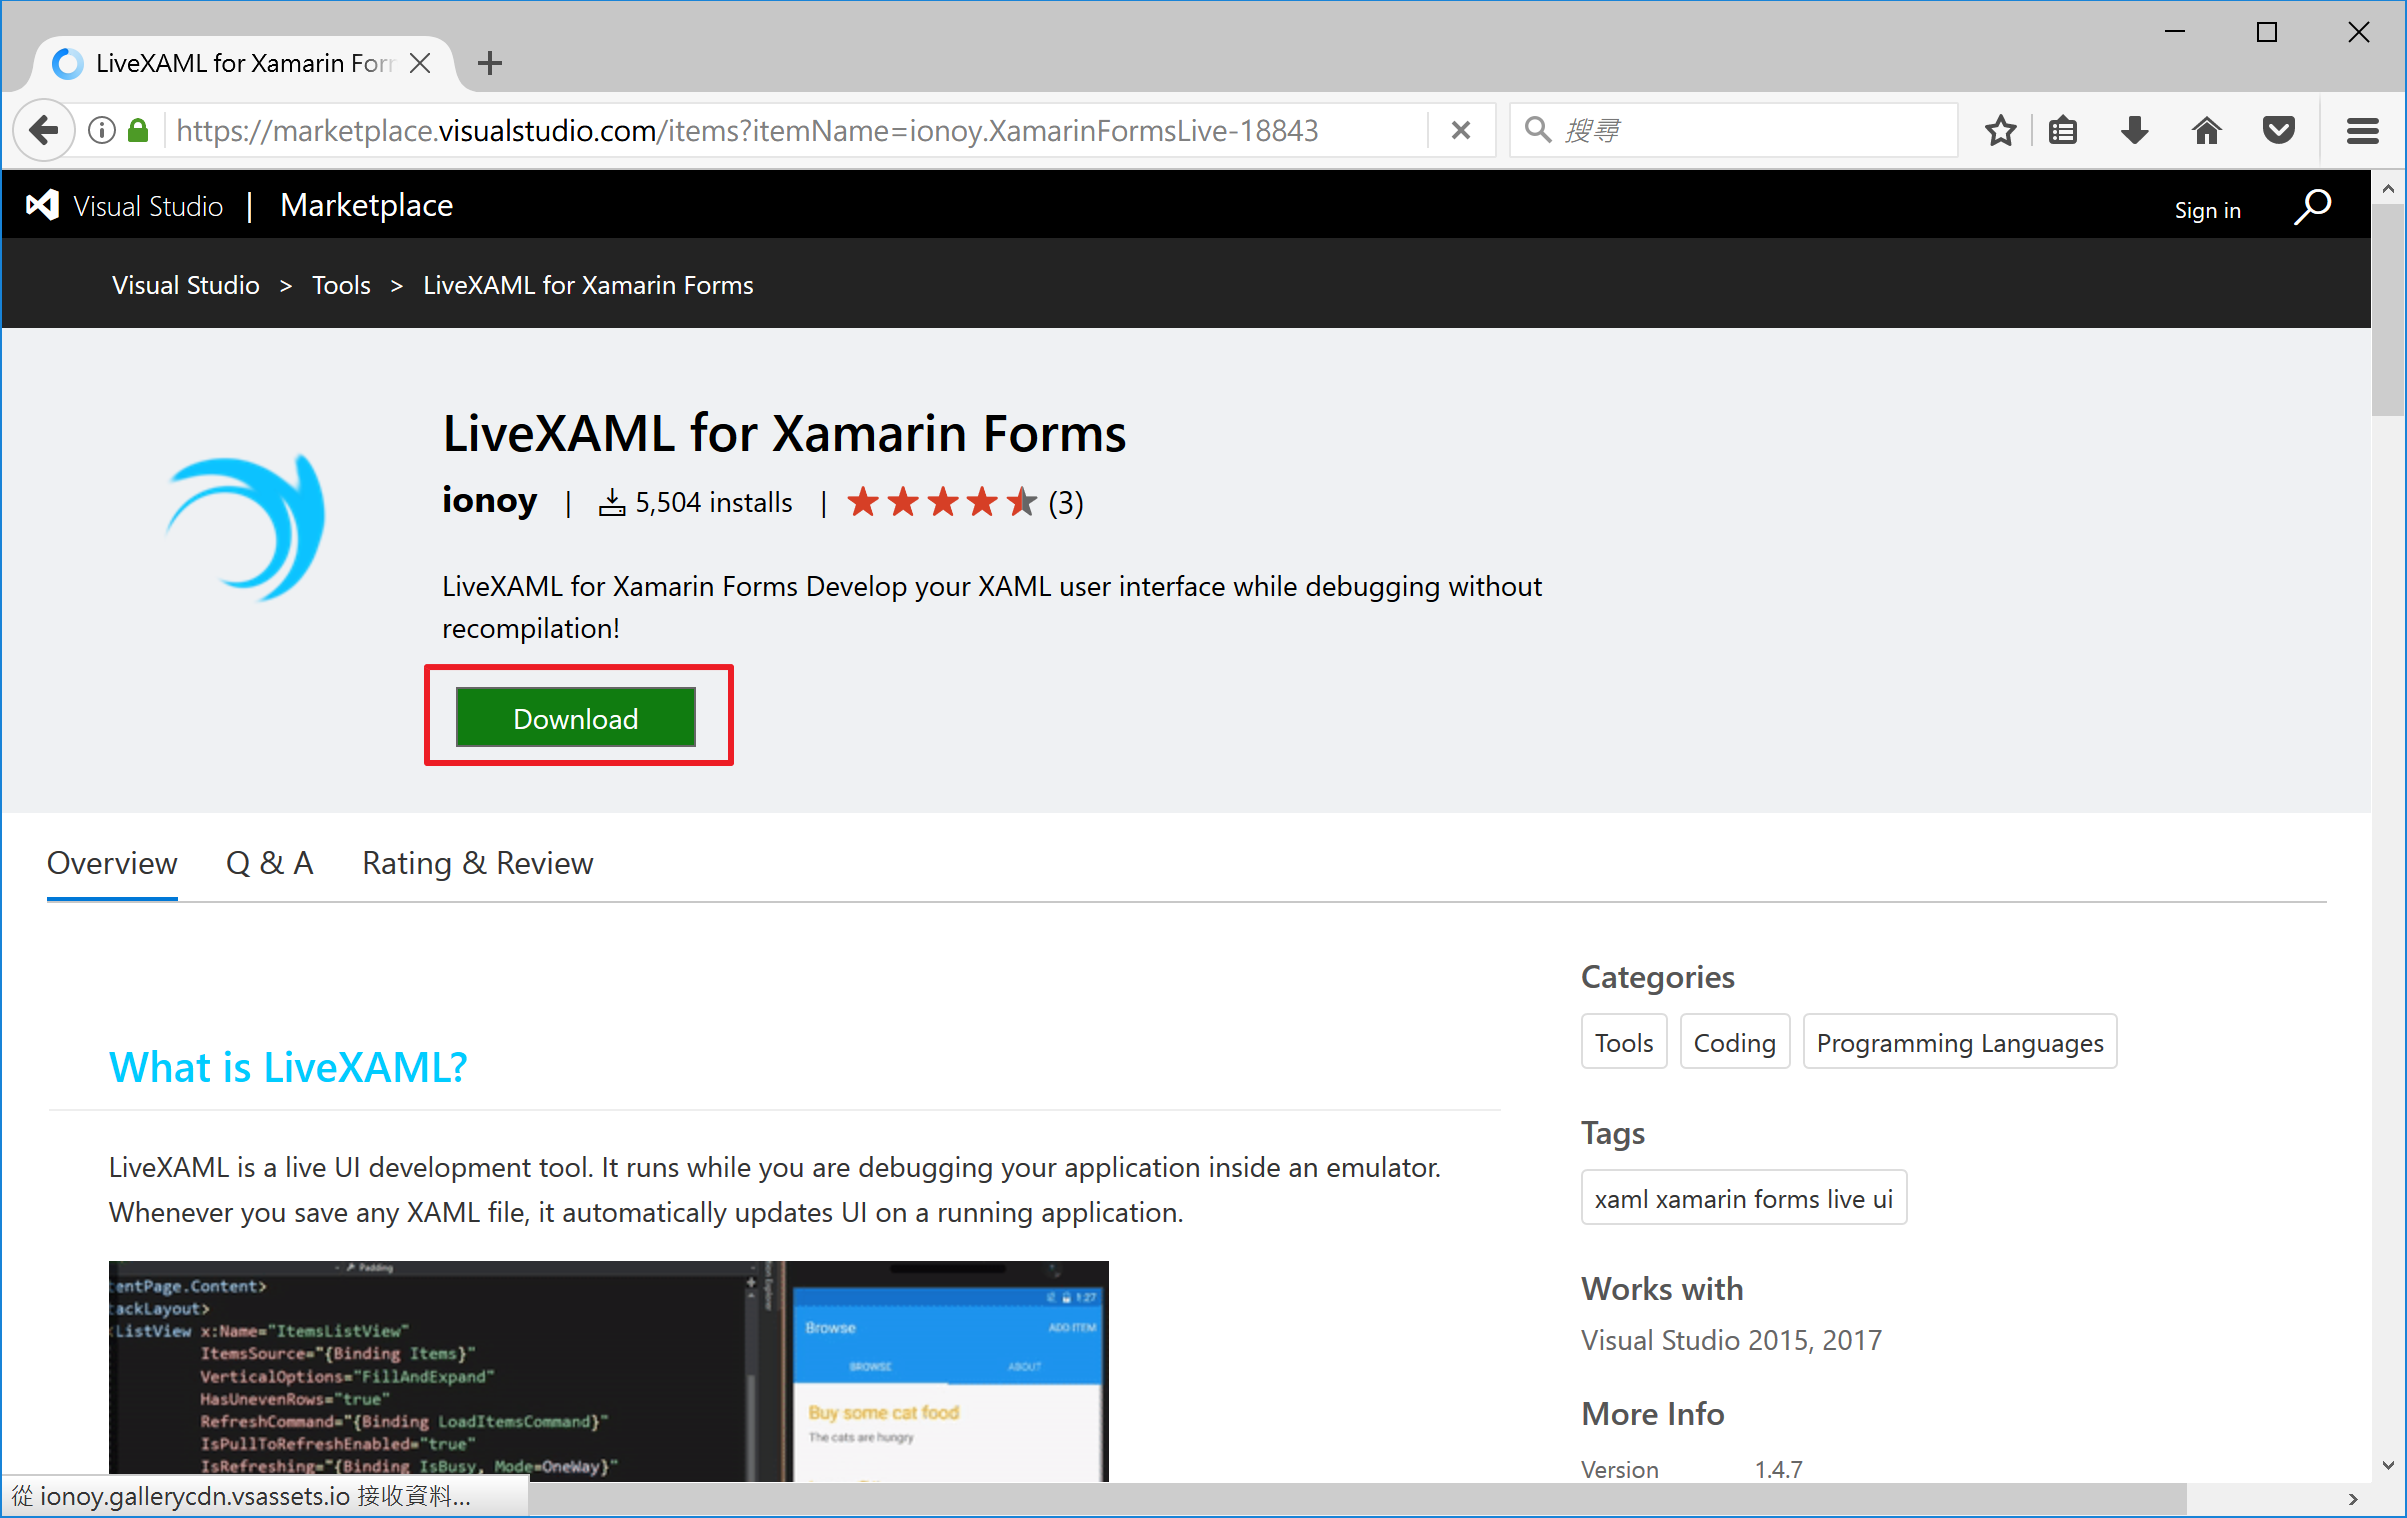The width and height of the screenshot is (2407, 1518).
Task: Minimize the browser window
Action: pos(2174,32)
